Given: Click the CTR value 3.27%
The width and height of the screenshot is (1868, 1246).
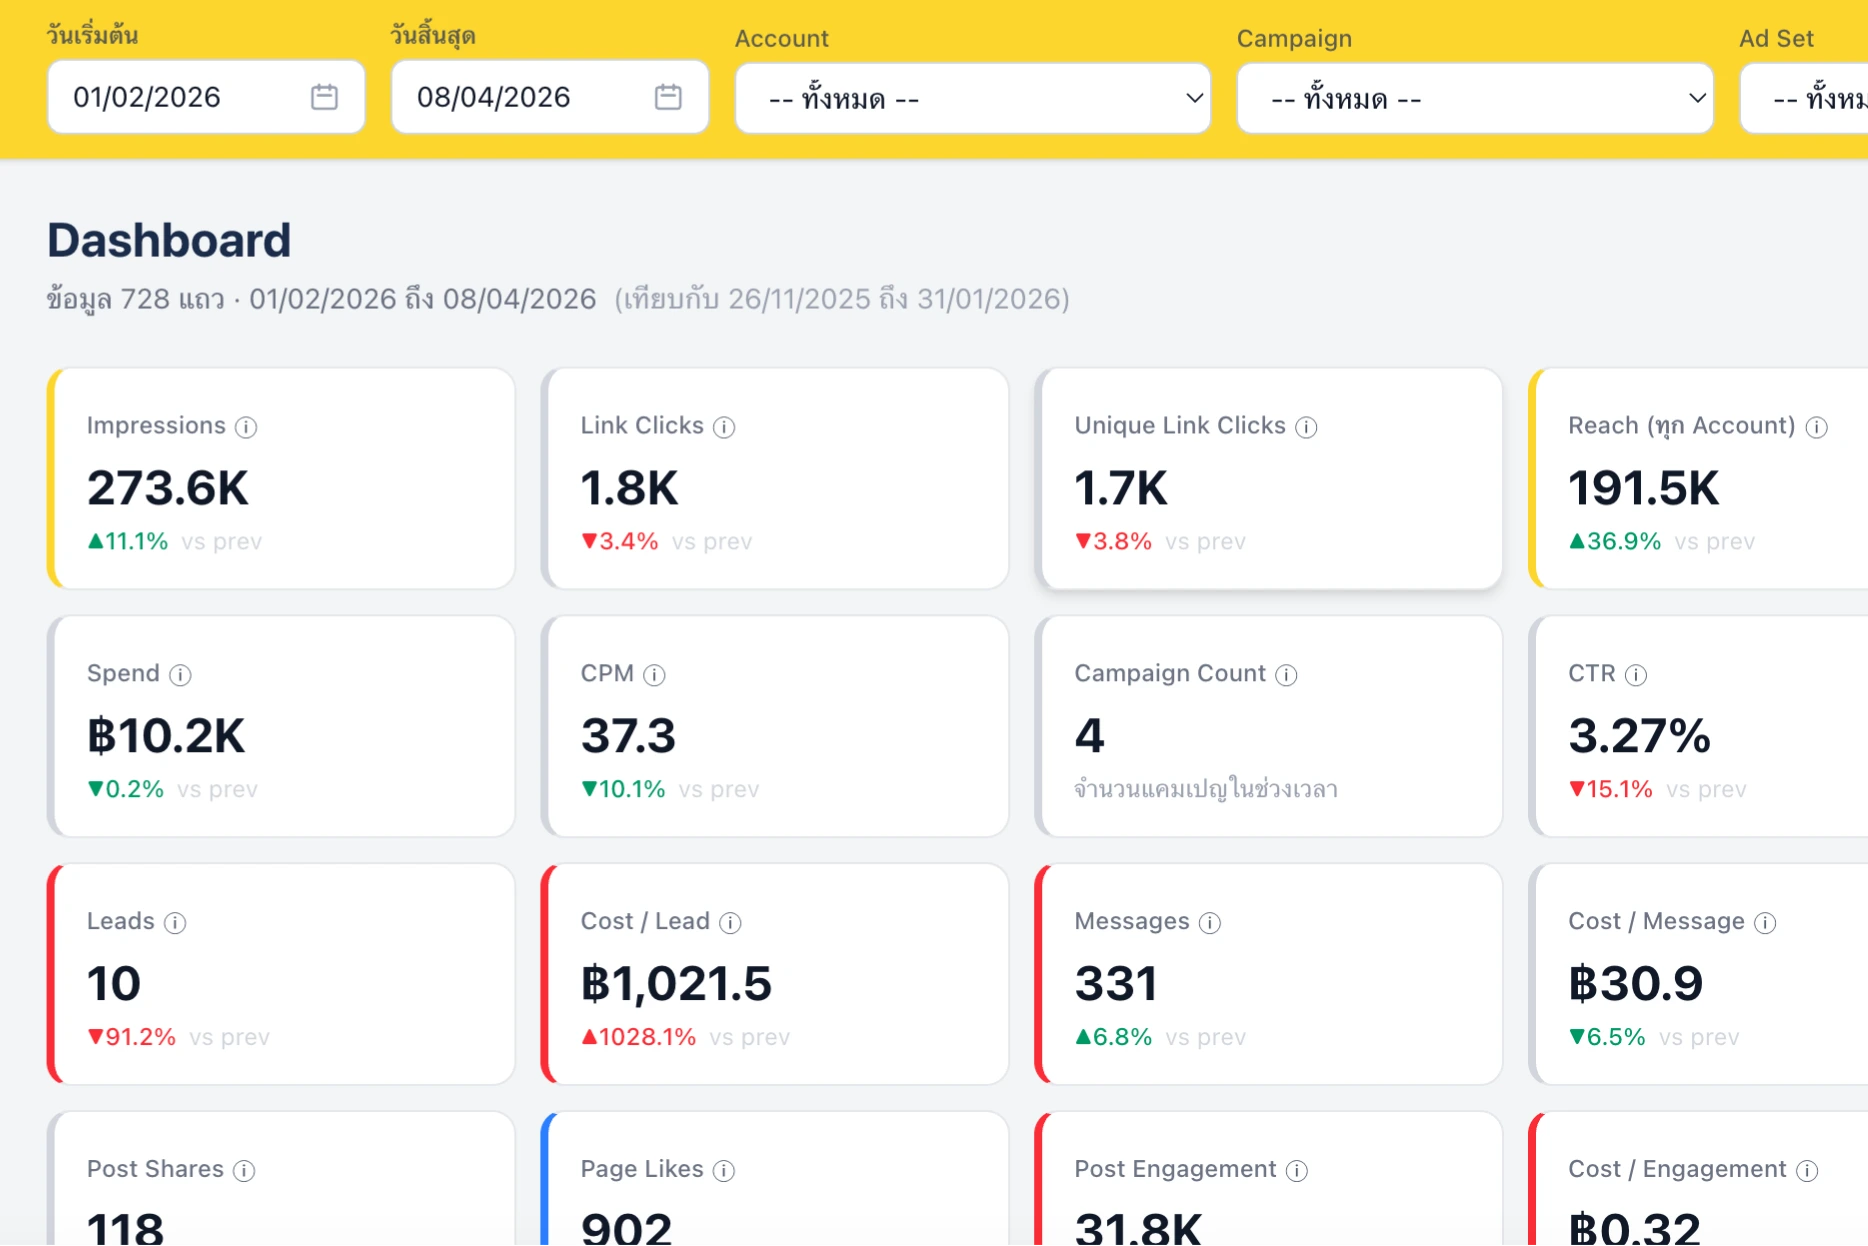Looking at the screenshot, I should point(1640,736).
